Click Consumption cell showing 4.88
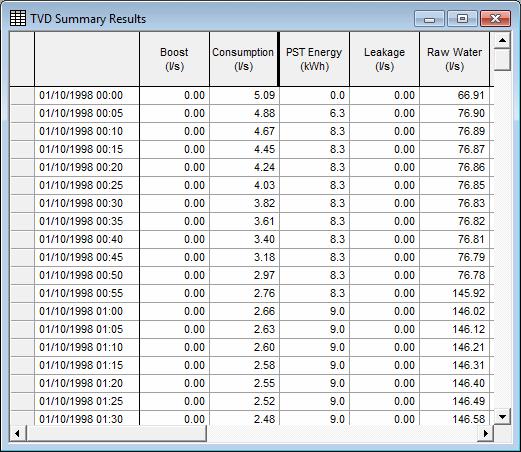Viewport: 521px width, 452px height. [x=244, y=113]
